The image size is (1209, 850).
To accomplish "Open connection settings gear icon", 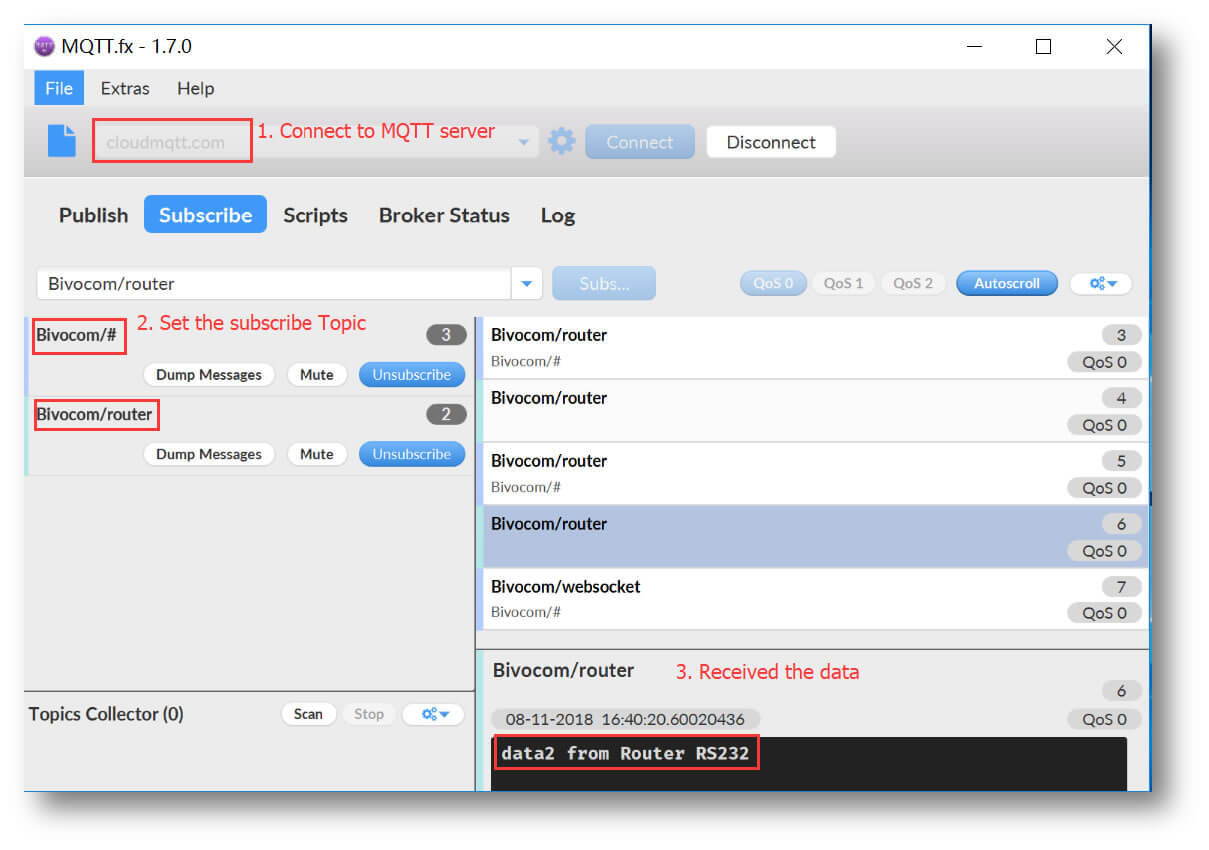I will 562,141.
